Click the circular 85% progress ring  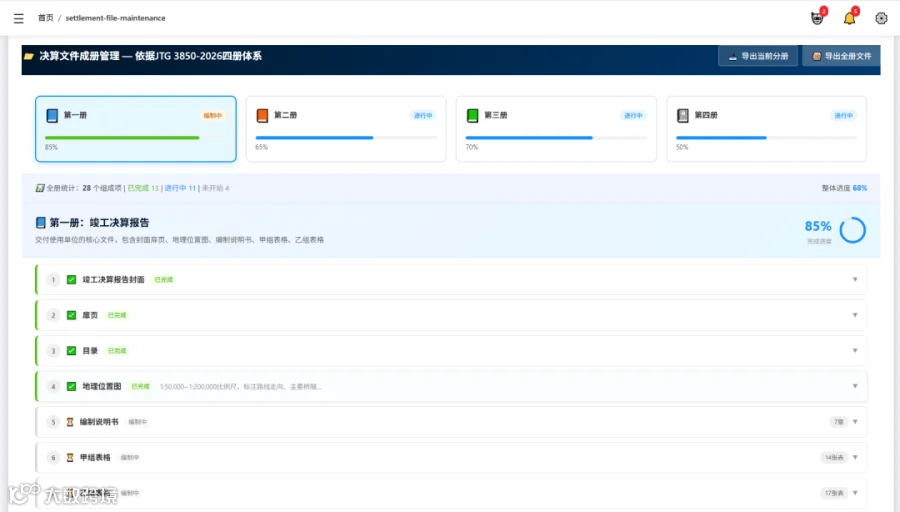click(x=852, y=230)
